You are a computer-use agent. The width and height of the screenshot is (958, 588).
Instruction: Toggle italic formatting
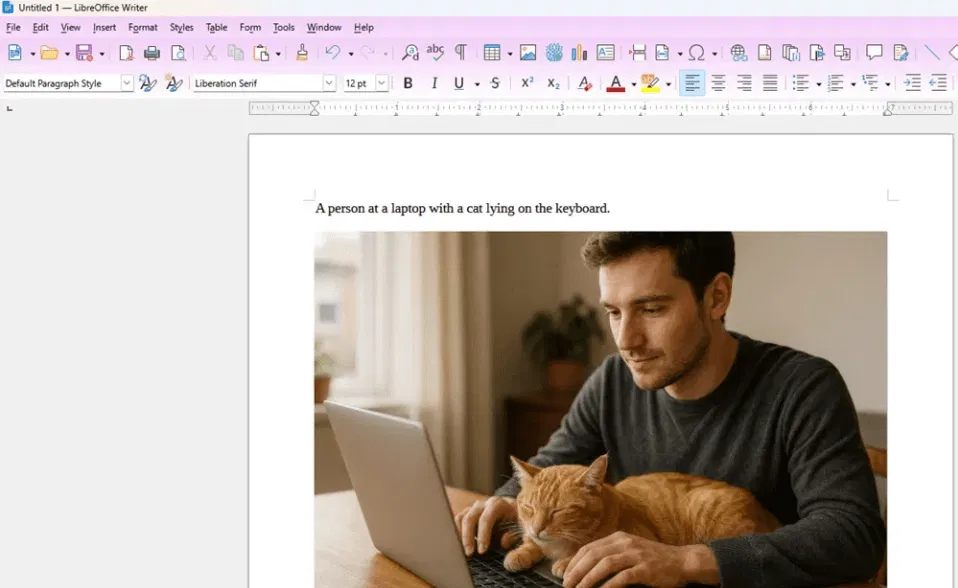coord(434,82)
